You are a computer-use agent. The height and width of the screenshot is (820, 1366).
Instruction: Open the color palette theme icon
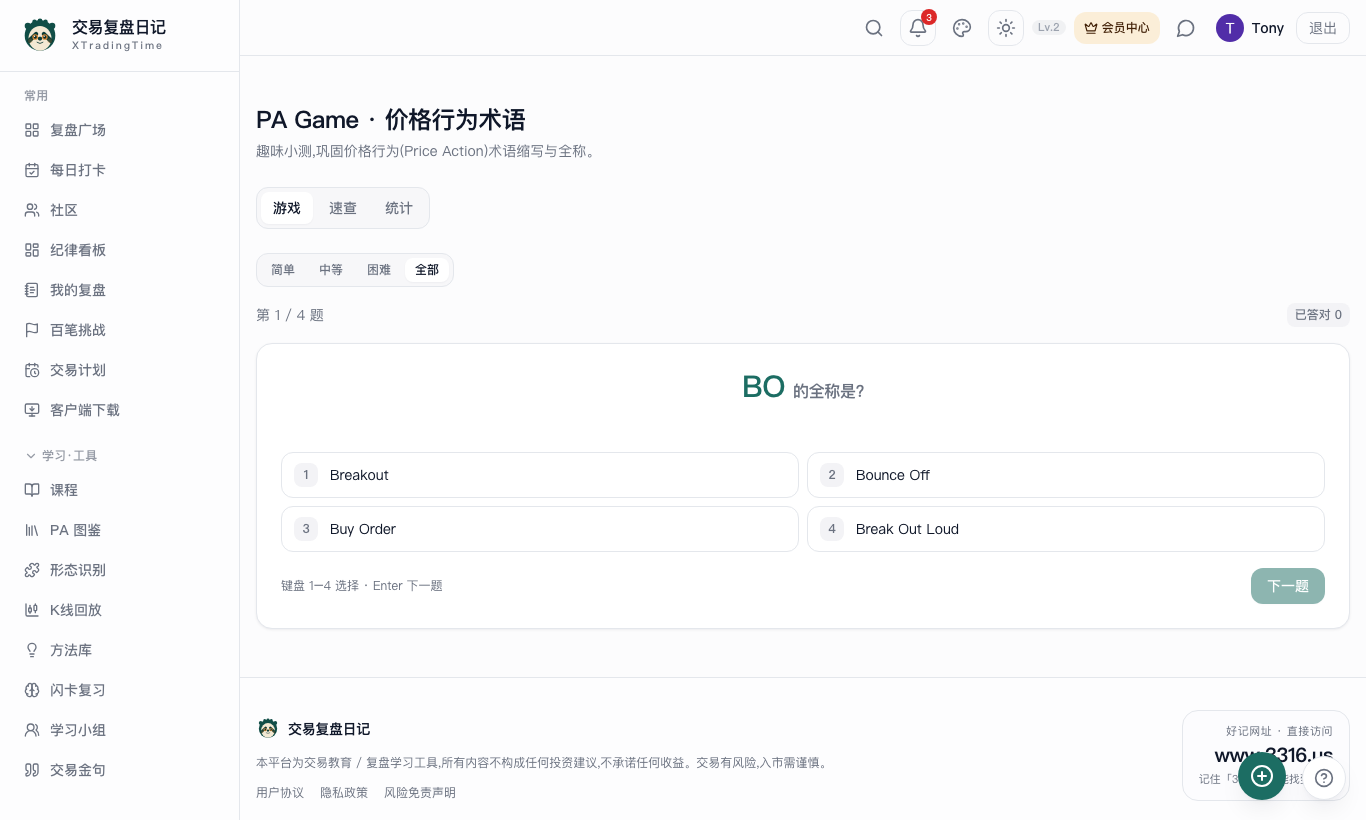[962, 28]
